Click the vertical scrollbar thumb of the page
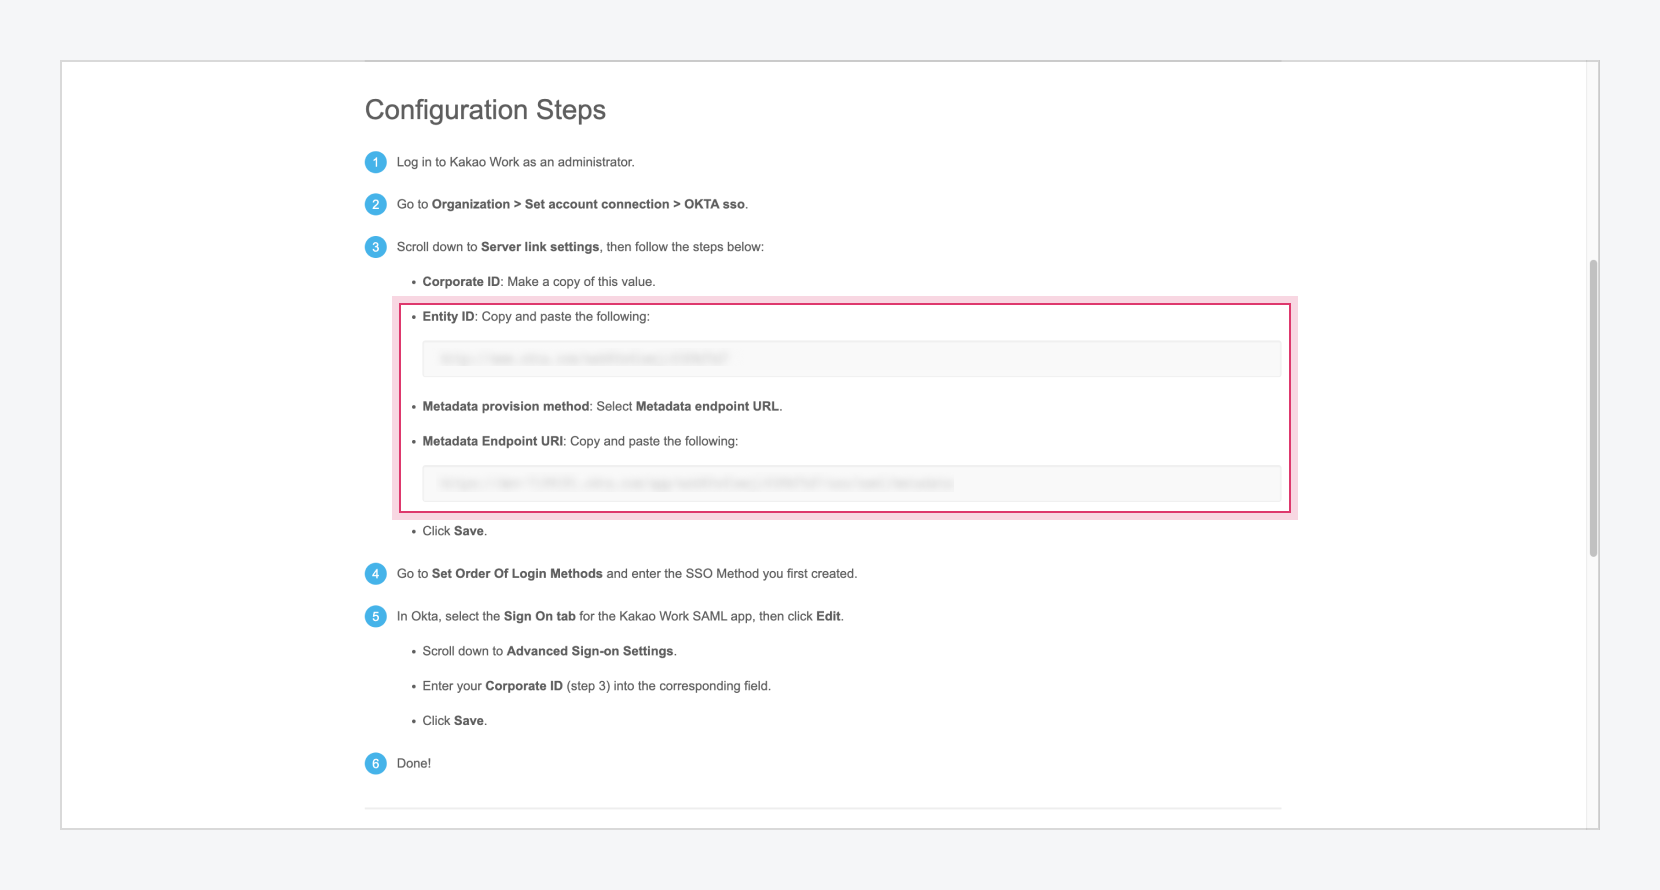The width and height of the screenshot is (1660, 890). point(1593,408)
